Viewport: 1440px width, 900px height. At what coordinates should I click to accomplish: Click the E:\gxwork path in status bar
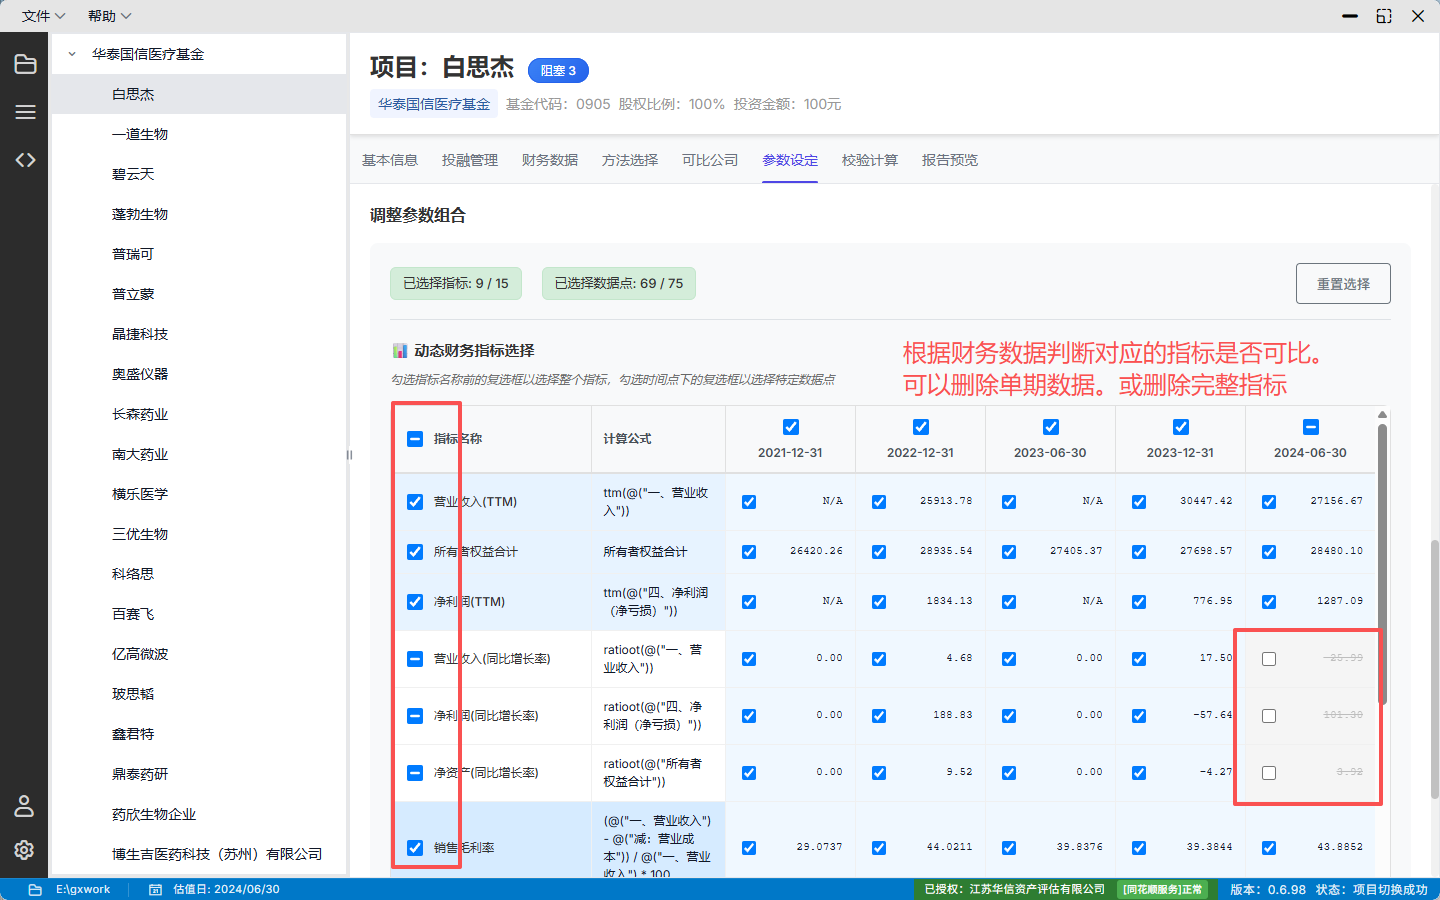(x=83, y=889)
